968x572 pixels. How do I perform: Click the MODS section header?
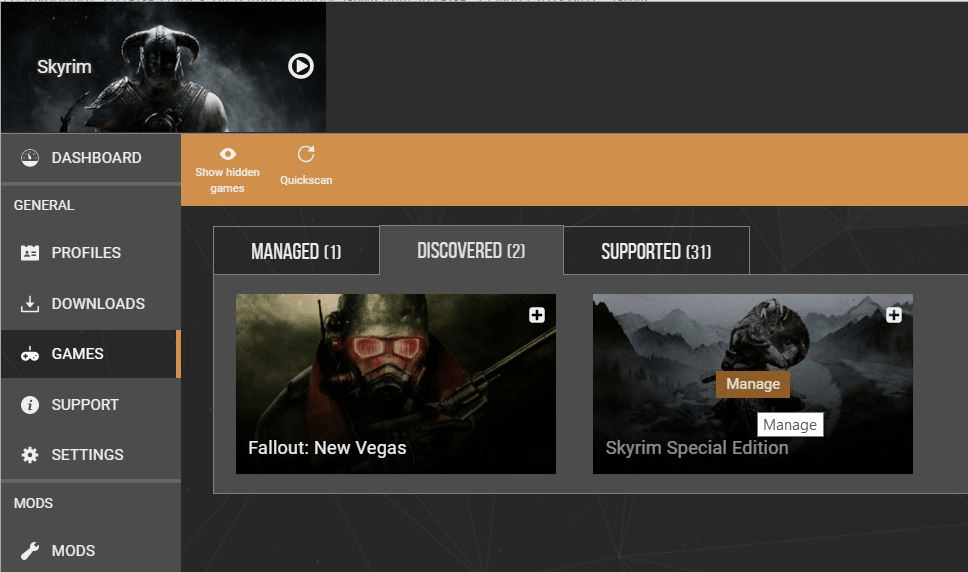click(33, 503)
